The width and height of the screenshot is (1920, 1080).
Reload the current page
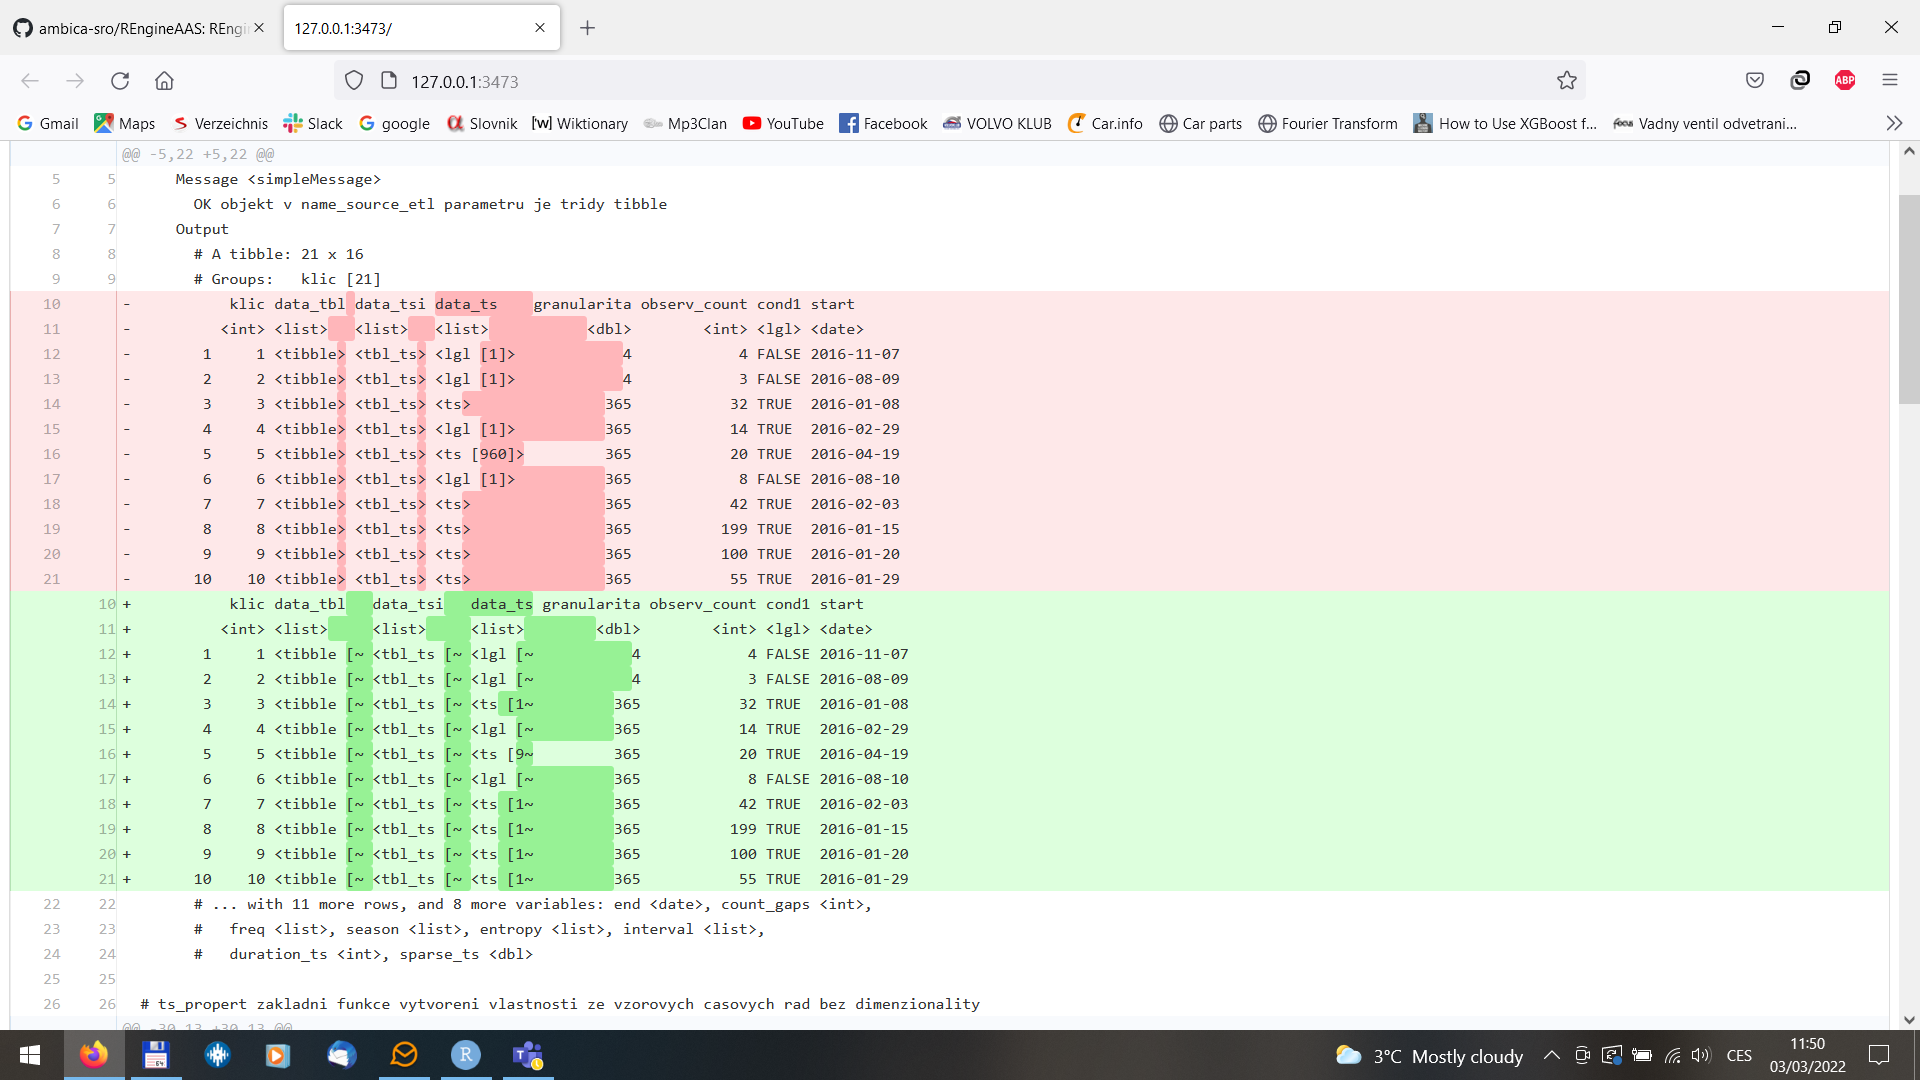click(120, 81)
